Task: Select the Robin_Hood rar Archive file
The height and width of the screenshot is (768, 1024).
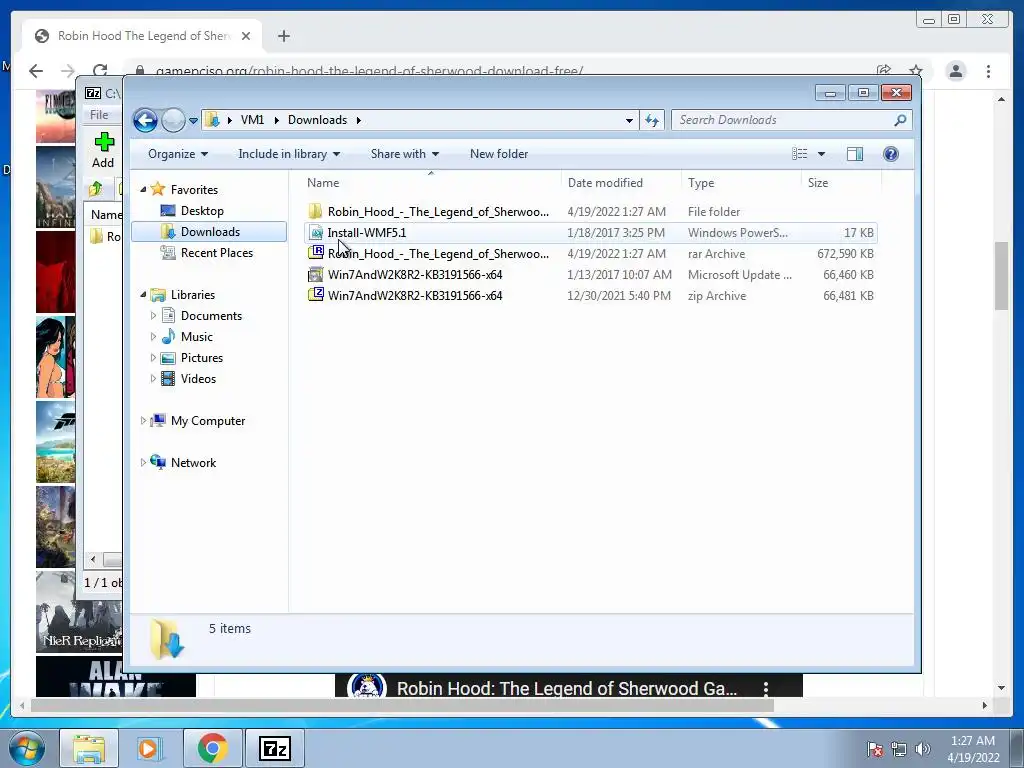Action: coord(590,253)
